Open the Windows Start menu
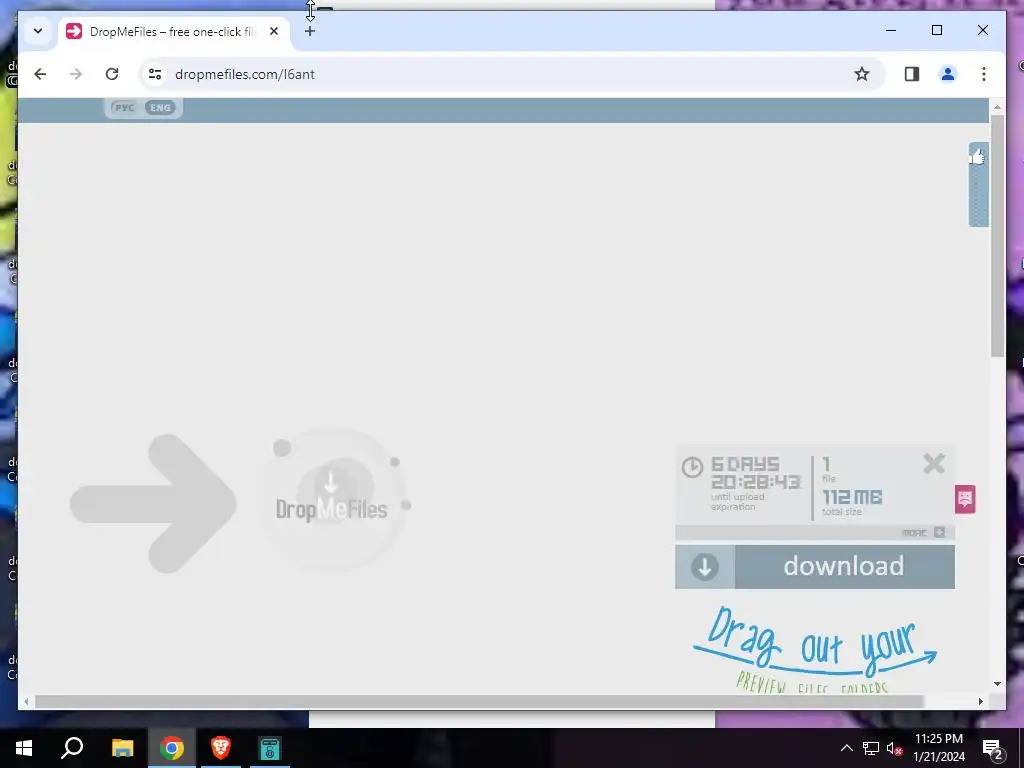 pyautogui.click(x=24, y=748)
